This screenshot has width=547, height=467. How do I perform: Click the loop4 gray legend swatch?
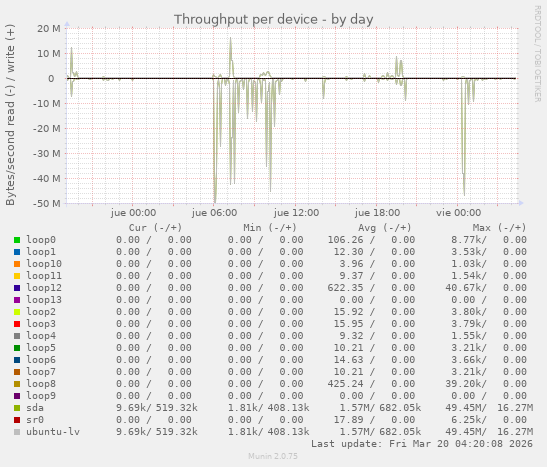17,336
